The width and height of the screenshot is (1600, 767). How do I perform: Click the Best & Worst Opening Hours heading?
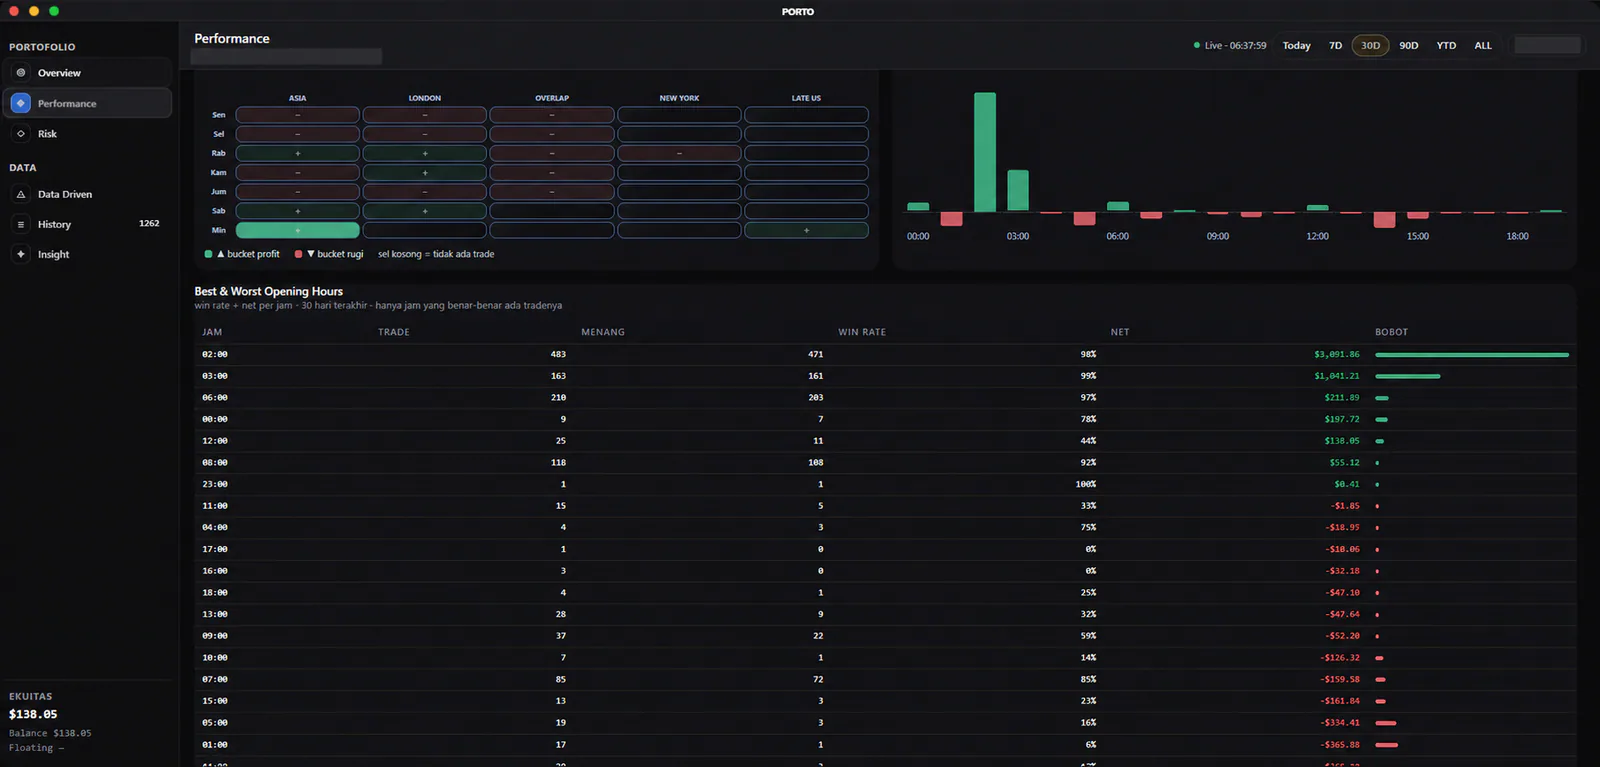click(268, 291)
